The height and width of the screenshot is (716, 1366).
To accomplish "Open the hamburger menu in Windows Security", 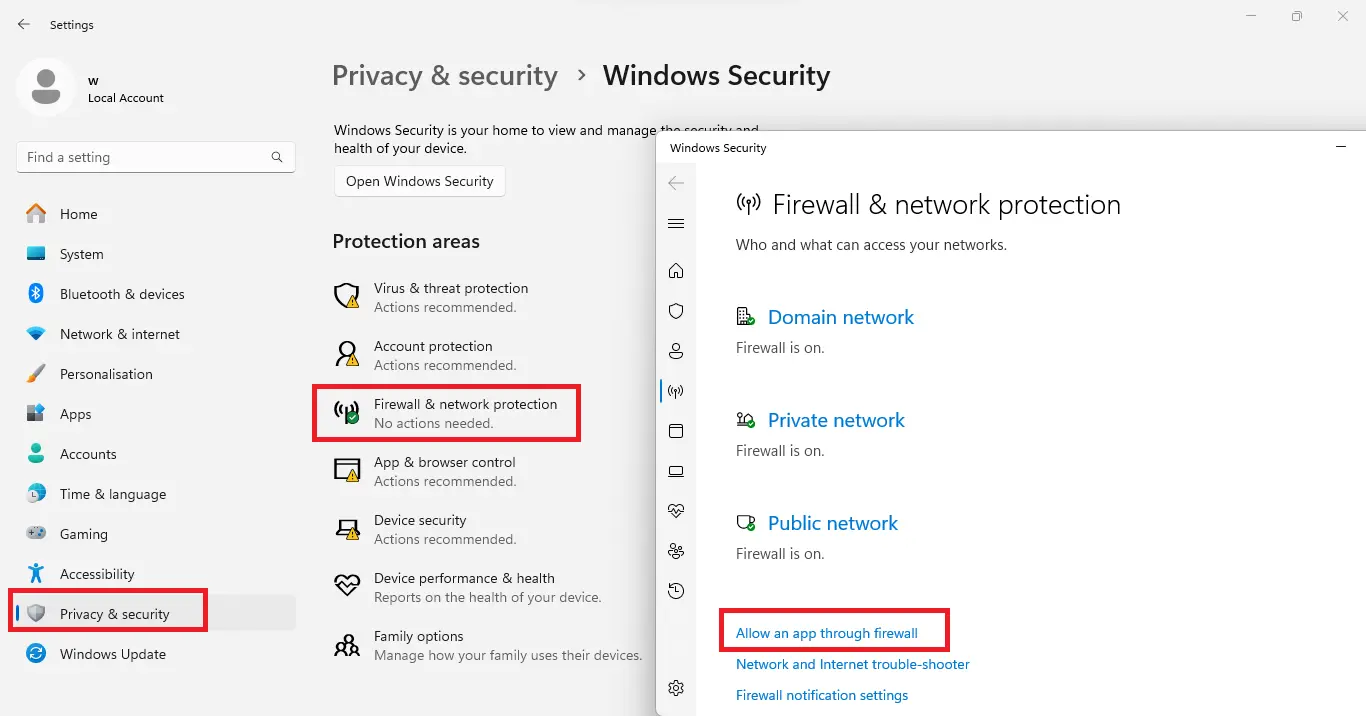I will coord(676,224).
